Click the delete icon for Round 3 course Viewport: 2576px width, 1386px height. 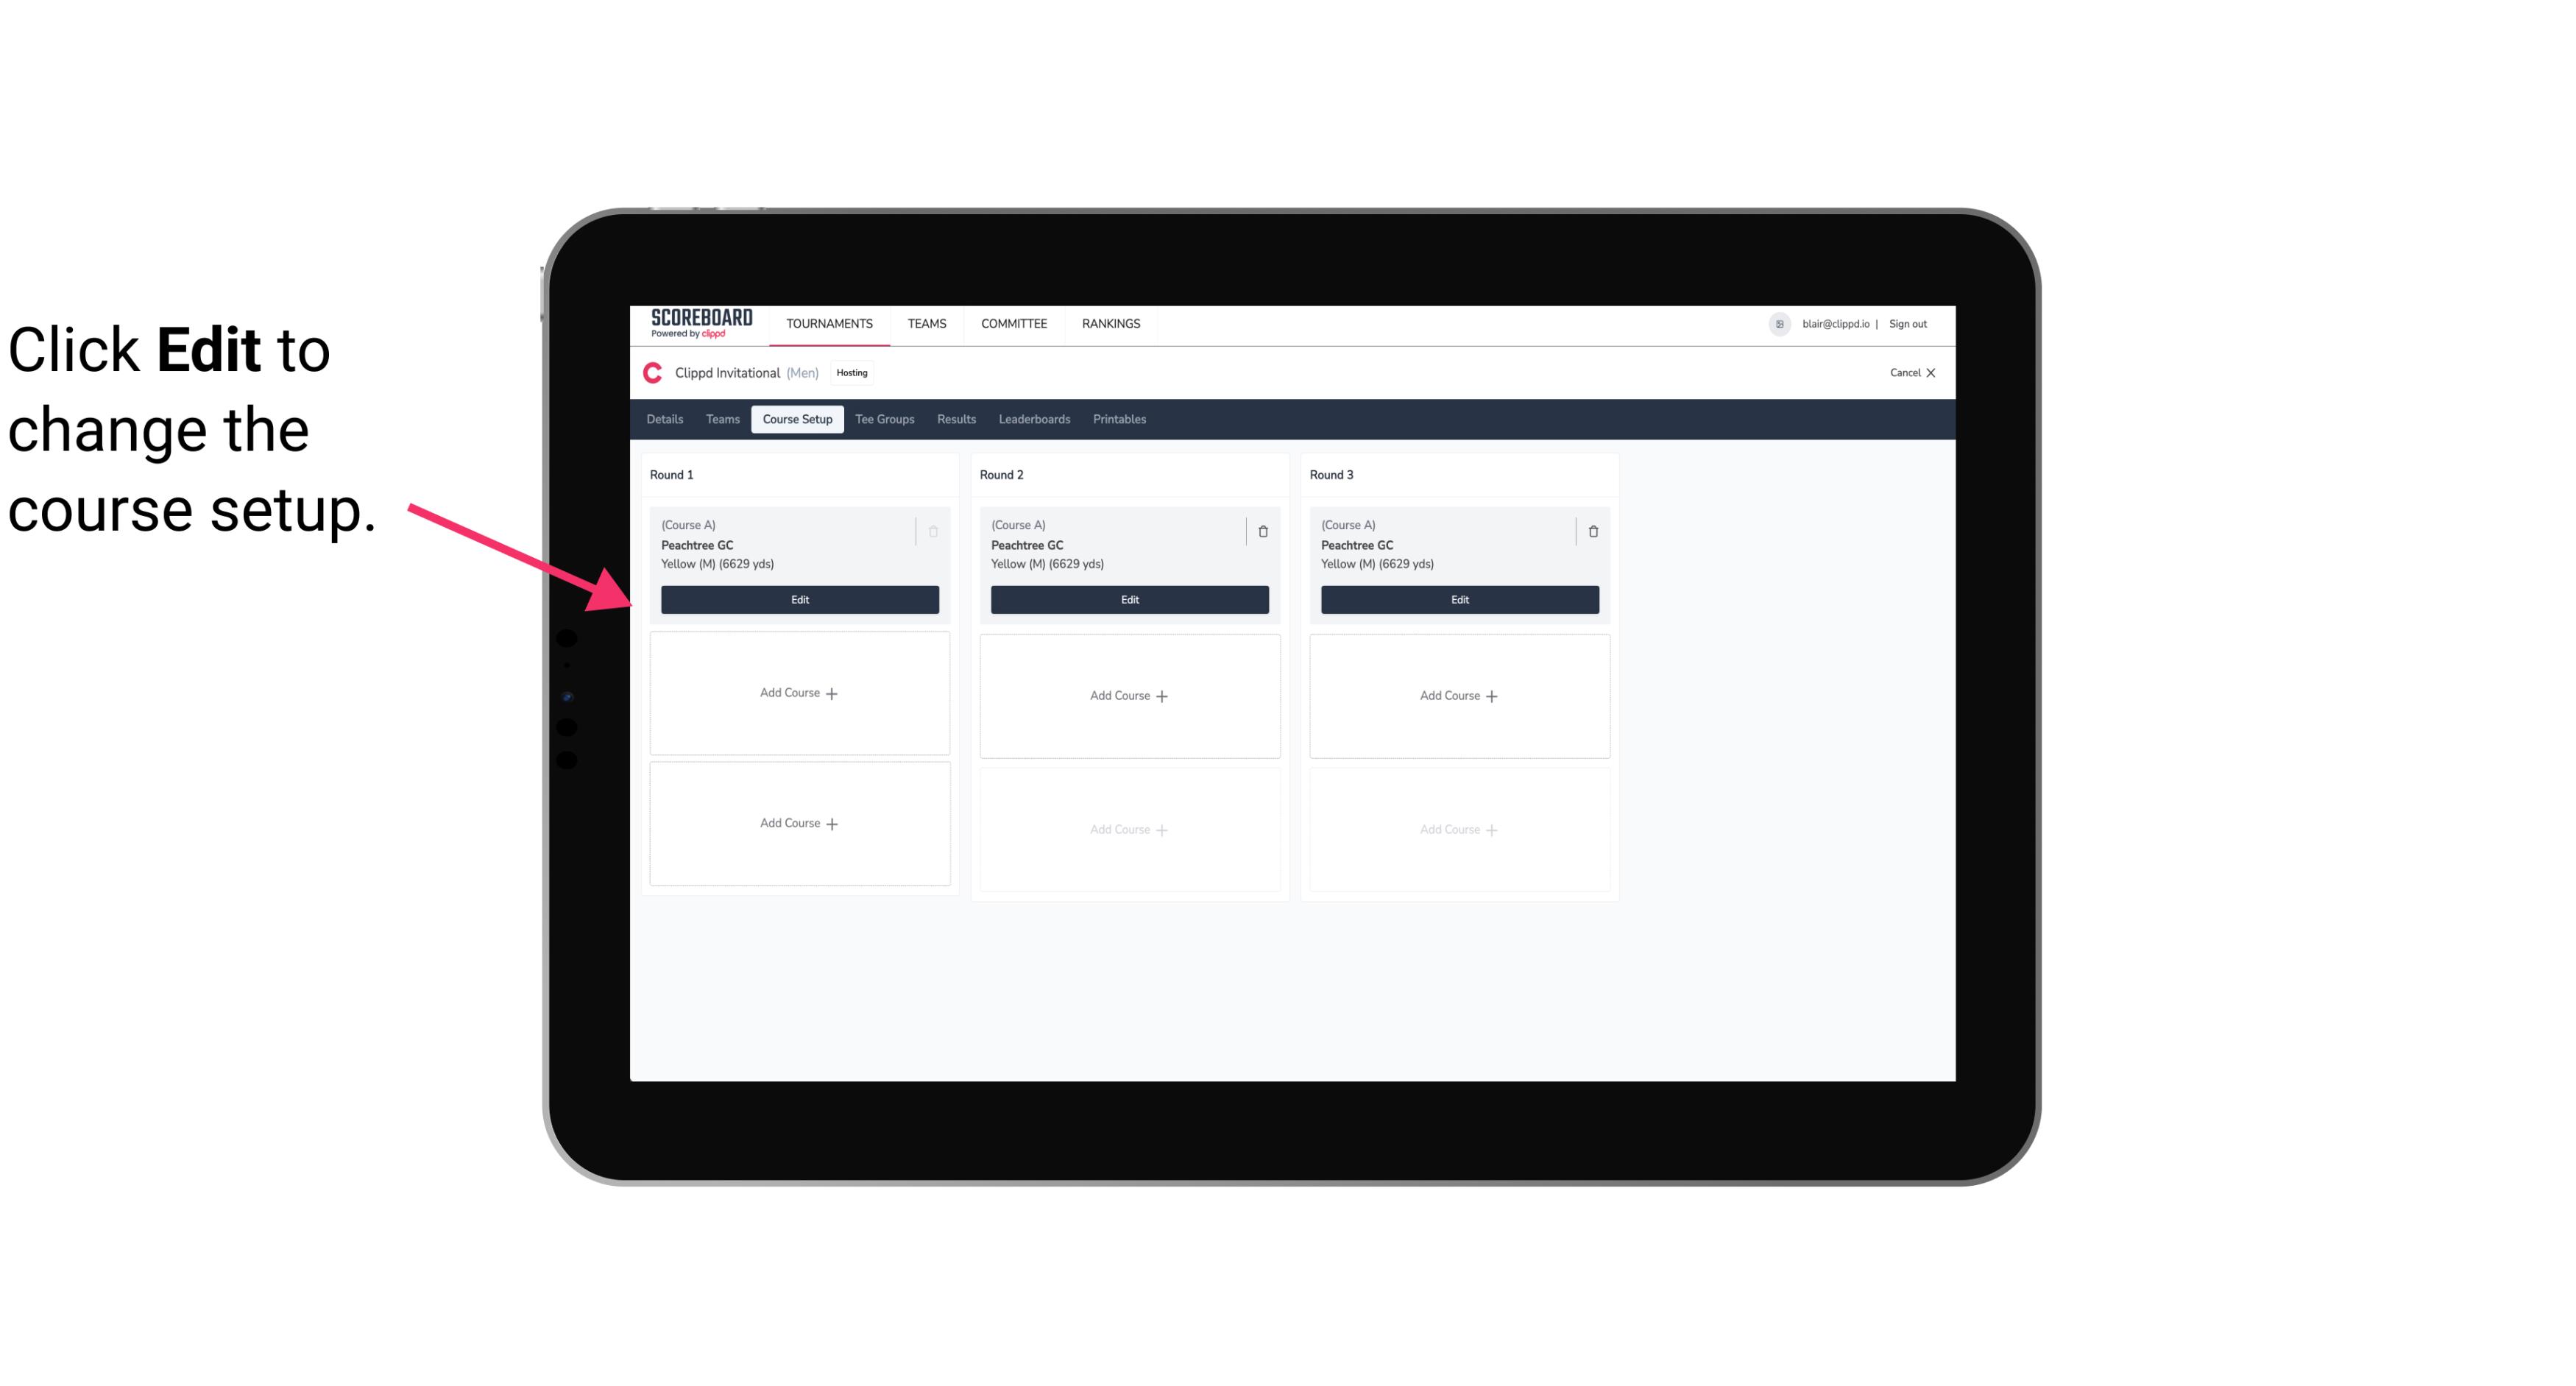click(x=1592, y=531)
